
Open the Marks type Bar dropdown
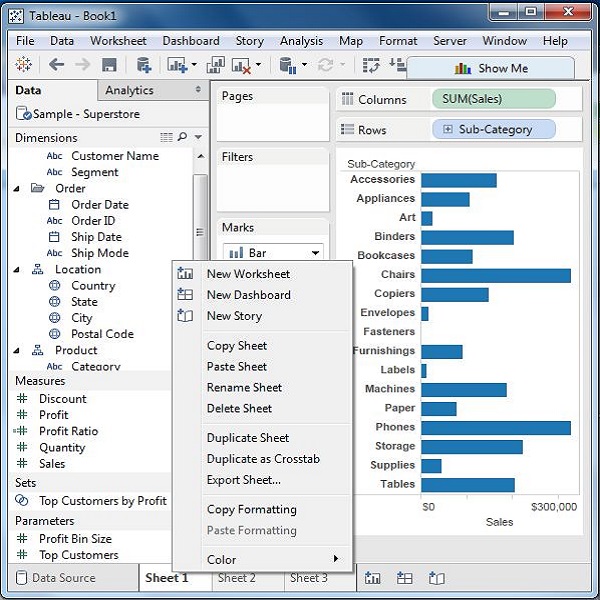pos(316,254)
